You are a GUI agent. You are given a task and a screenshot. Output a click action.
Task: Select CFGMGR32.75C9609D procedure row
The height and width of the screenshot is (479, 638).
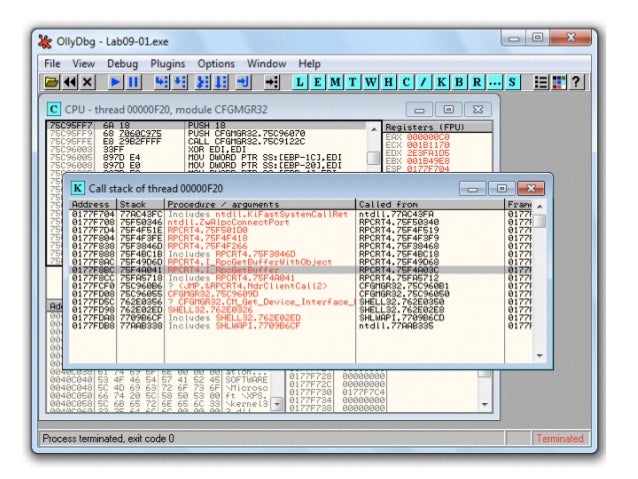pyautogui.click(x=301, y=294)
